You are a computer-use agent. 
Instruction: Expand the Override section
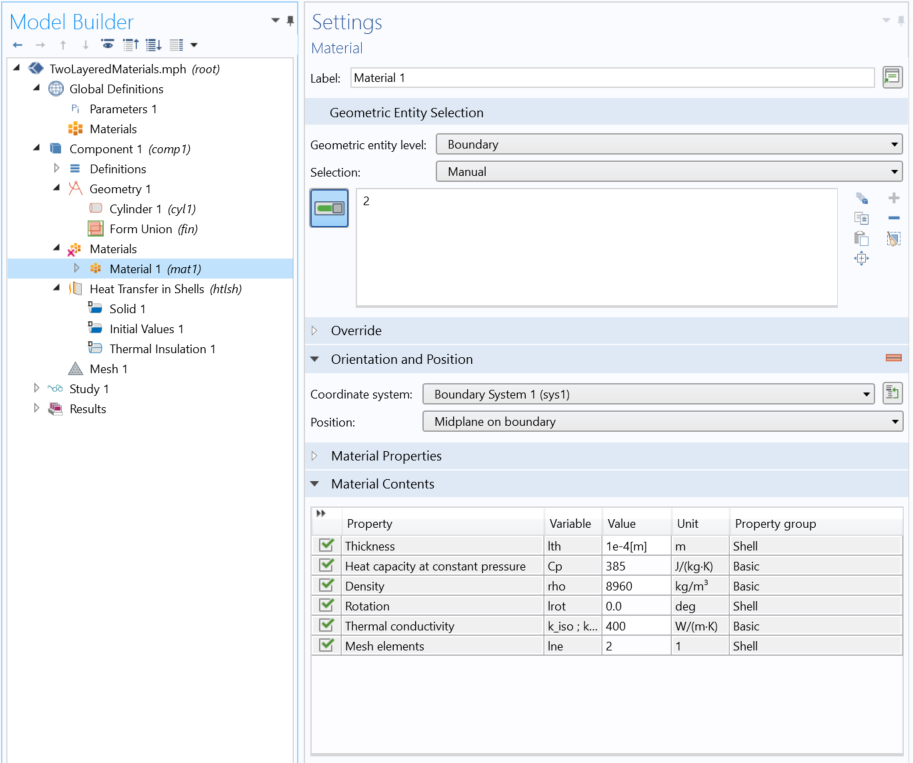(x=356, y=331)
